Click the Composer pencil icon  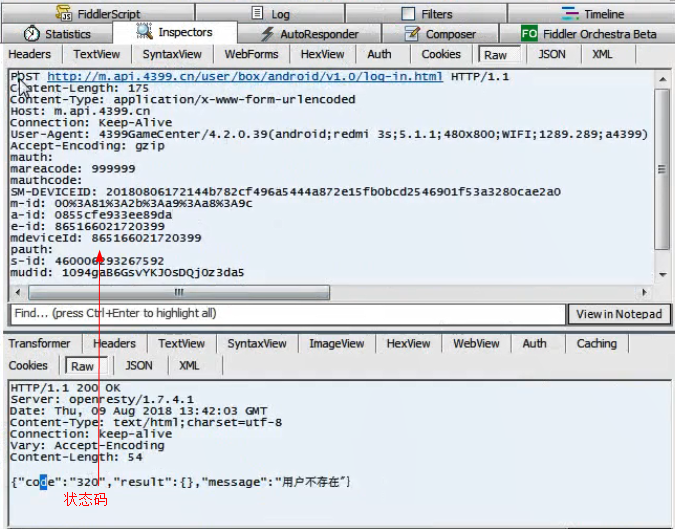(x=412, y=33)
